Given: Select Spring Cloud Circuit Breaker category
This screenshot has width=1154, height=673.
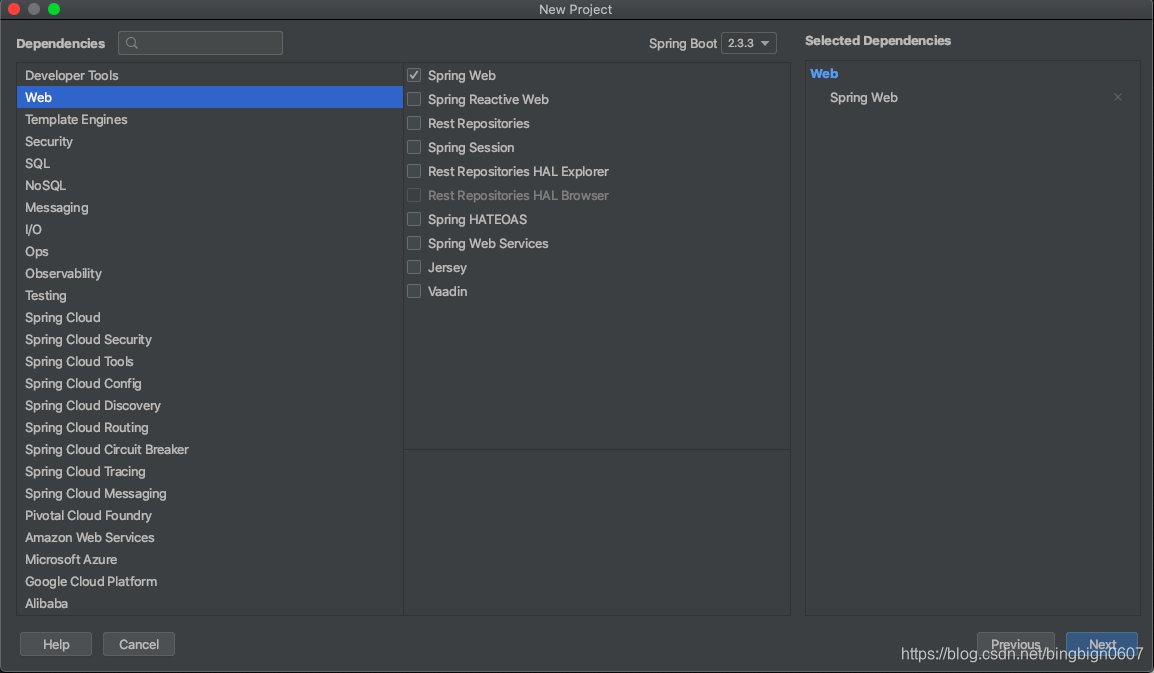Looking at the screenshot, I should click(210, 450).
